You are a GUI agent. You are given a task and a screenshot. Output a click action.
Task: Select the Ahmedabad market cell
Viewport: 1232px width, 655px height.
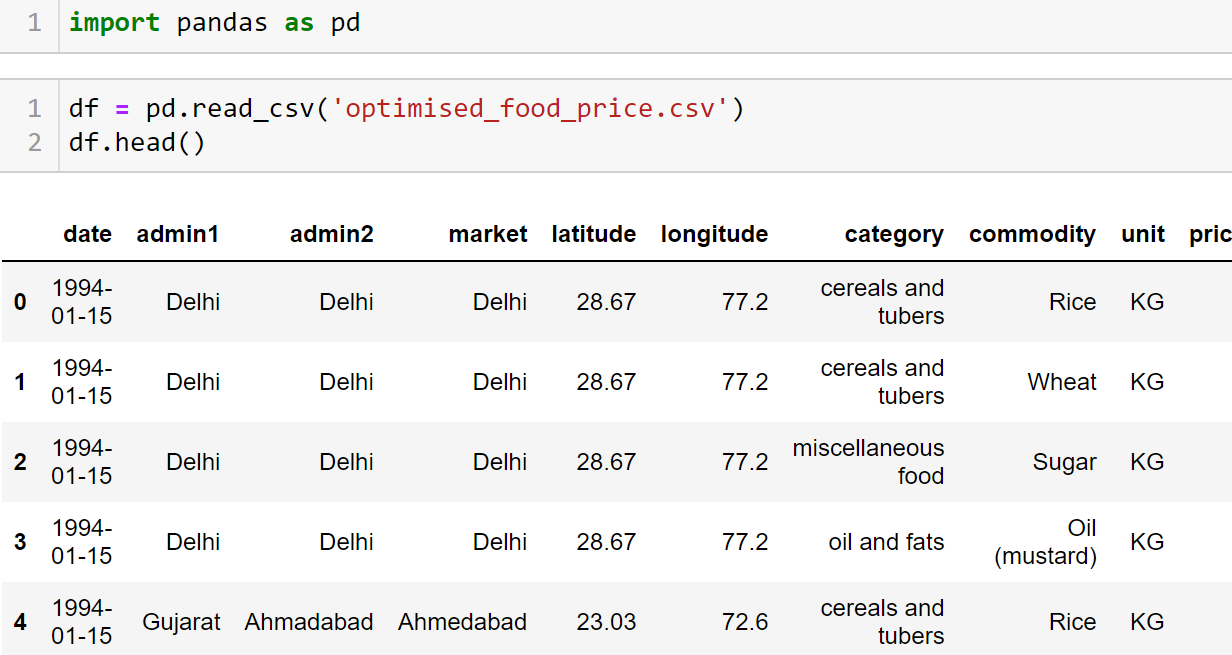(462, 622)
